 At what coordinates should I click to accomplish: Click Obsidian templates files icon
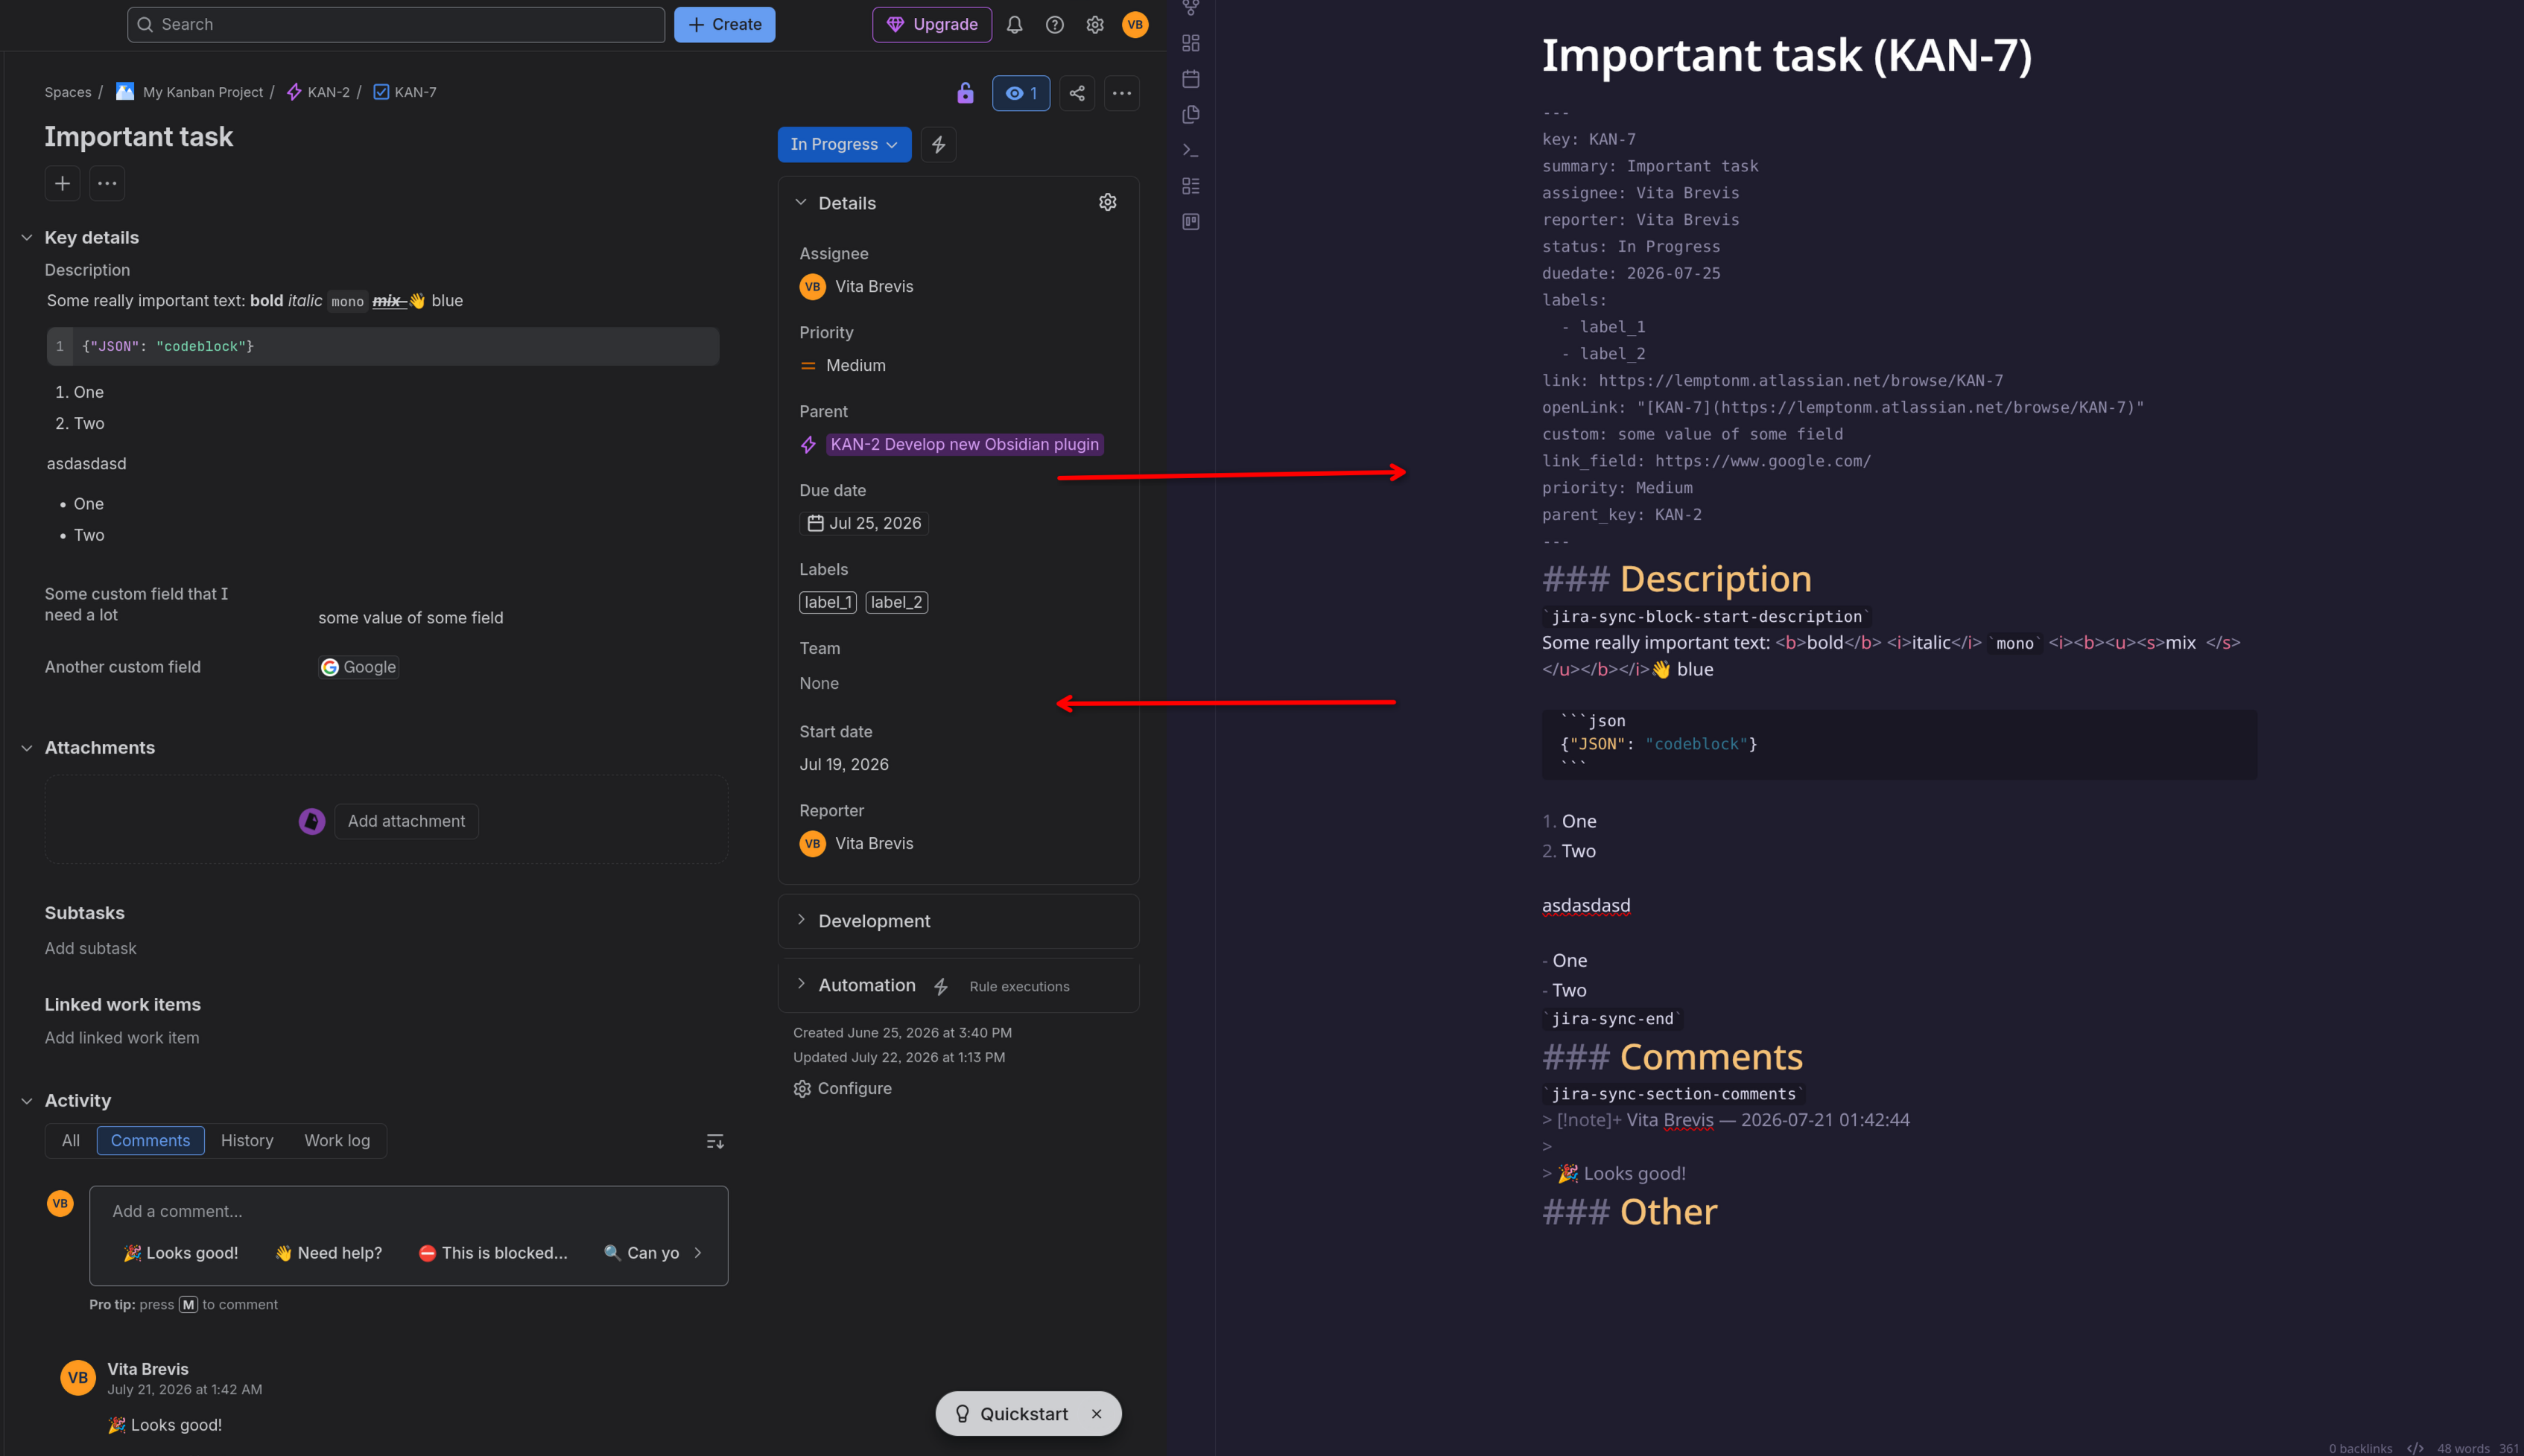click(1190, 115)
